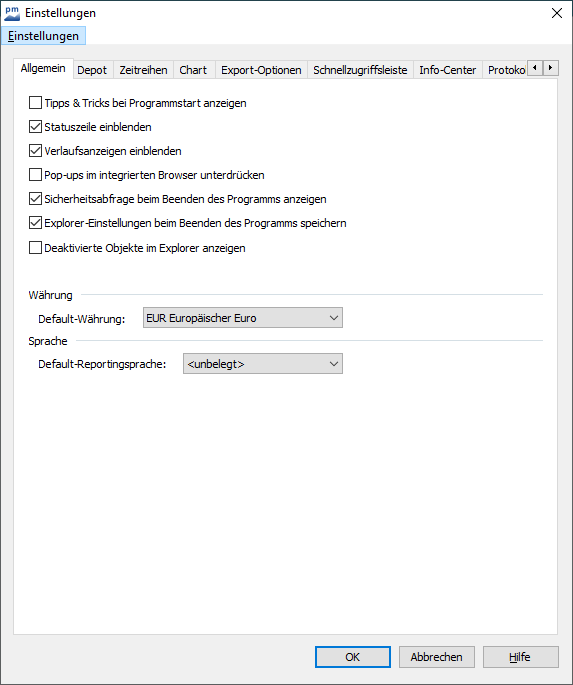Screen dimensions: 573x685
Task: Toggle Verlaufsanzeigen einblenden checkbox
Action: coord(35,151)
